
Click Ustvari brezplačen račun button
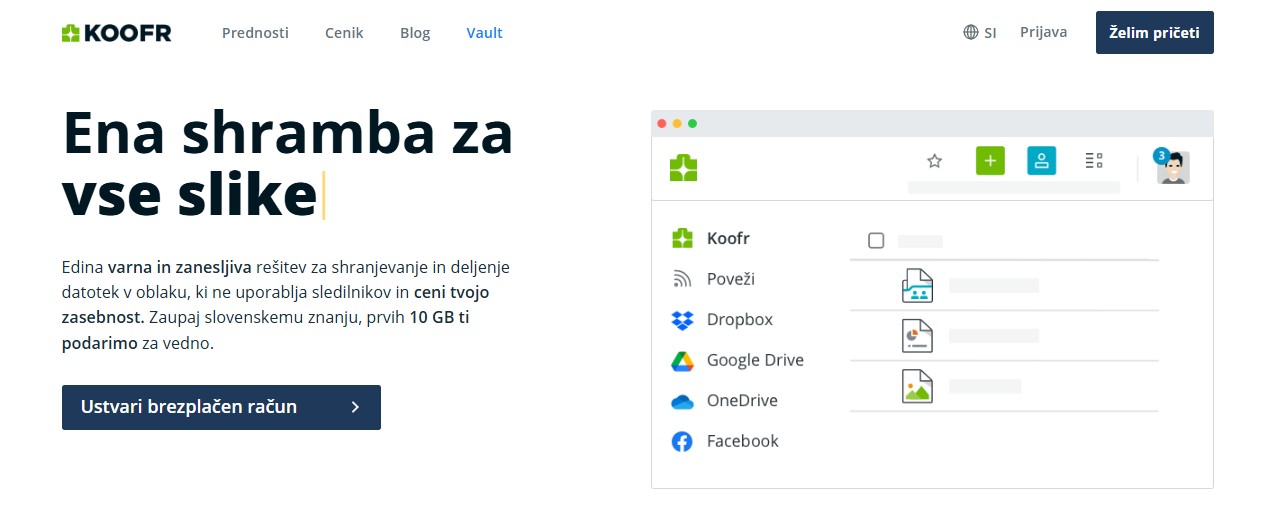pyautogui.click(x=221, y=407)
